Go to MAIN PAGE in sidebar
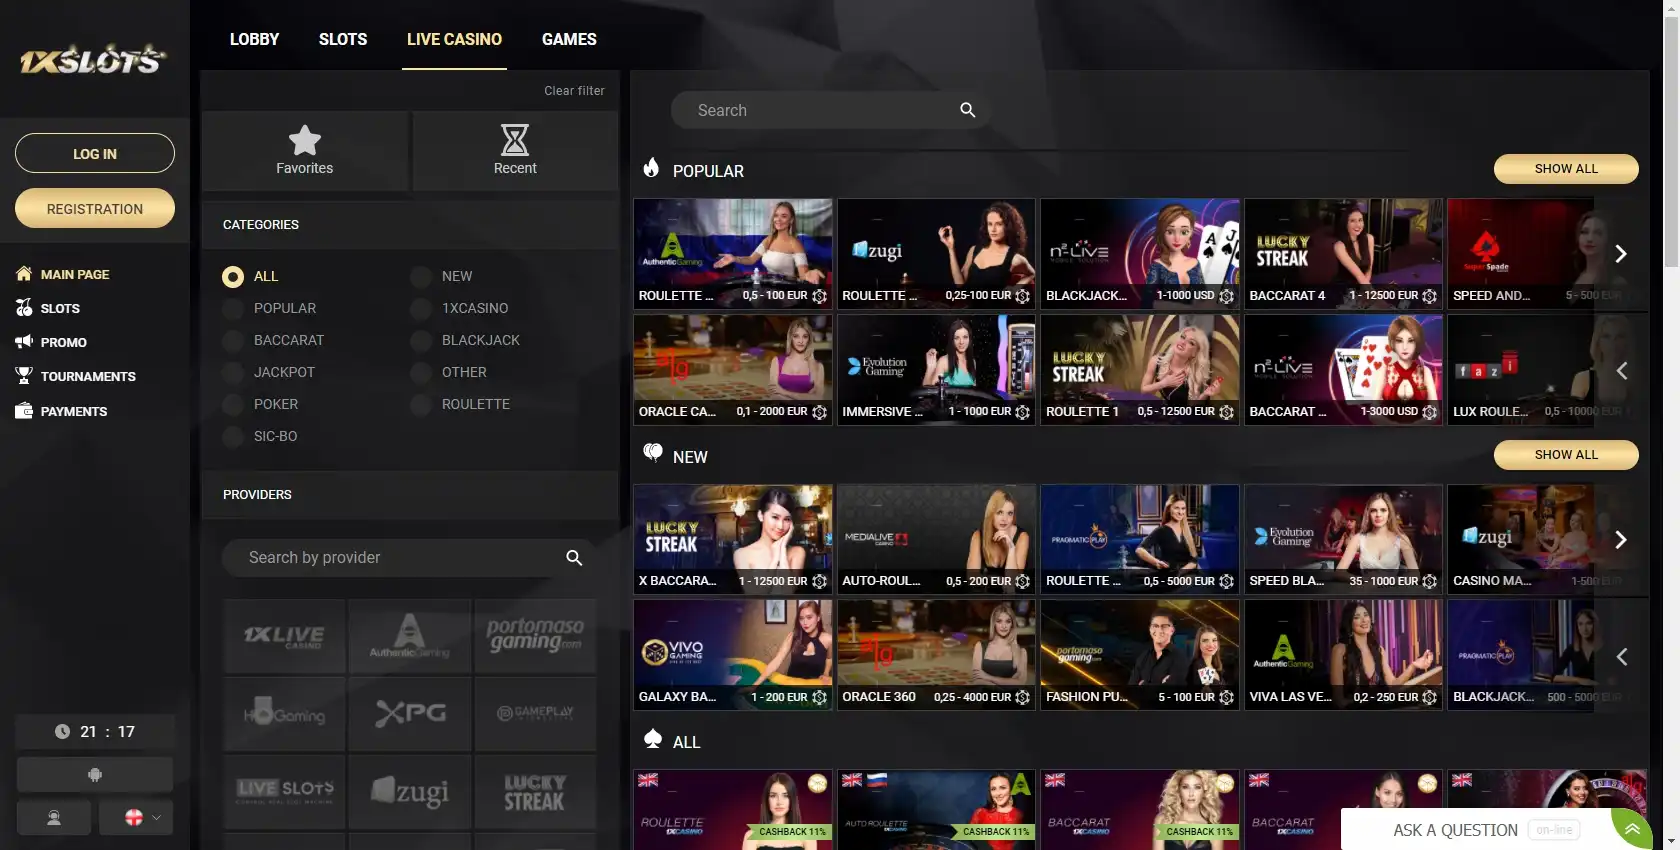Viewport: 1680px width, 850px height. [x=75, y=274]
